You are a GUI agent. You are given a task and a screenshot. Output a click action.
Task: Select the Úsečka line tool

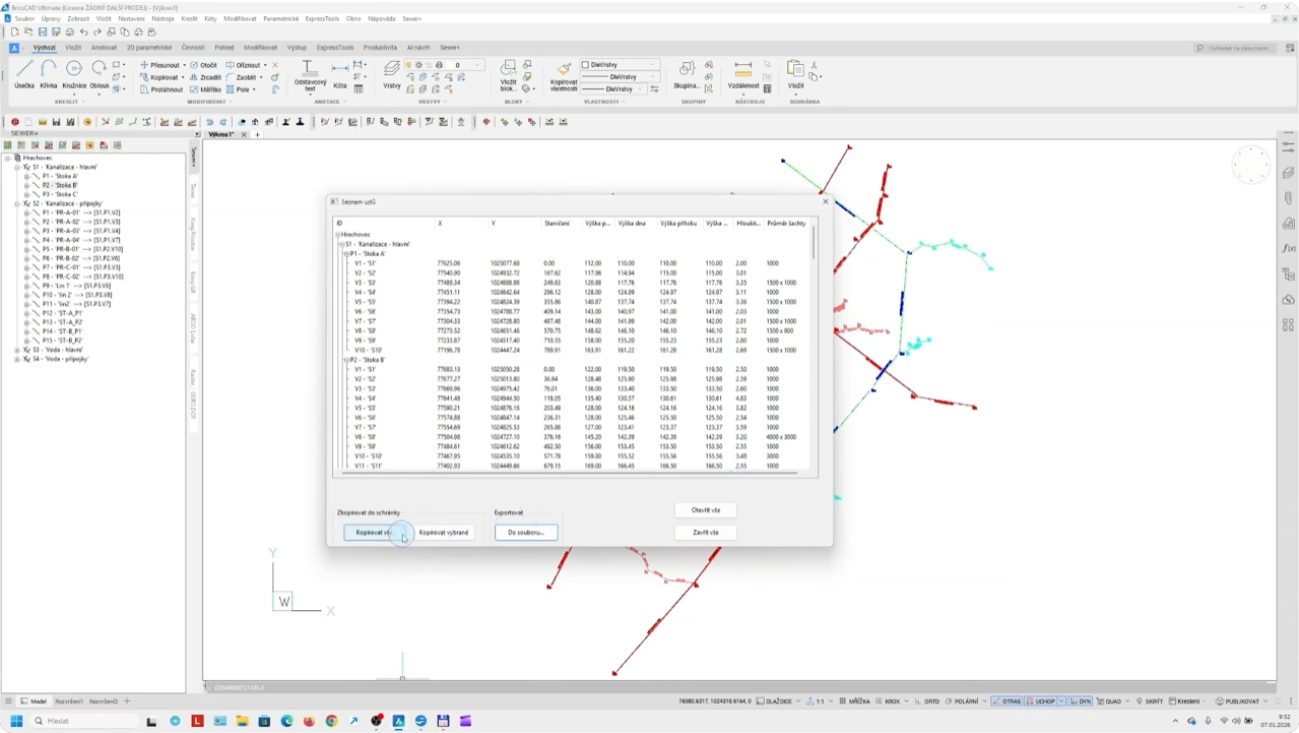24,74
